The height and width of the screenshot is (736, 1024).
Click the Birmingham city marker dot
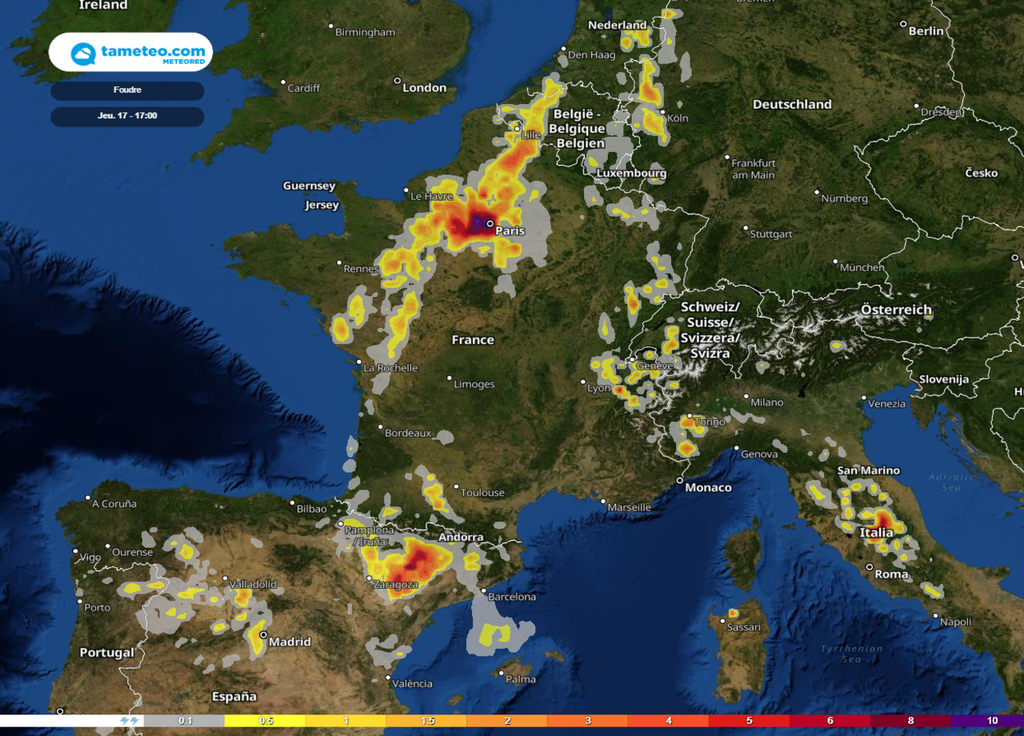tap(330, 27)
